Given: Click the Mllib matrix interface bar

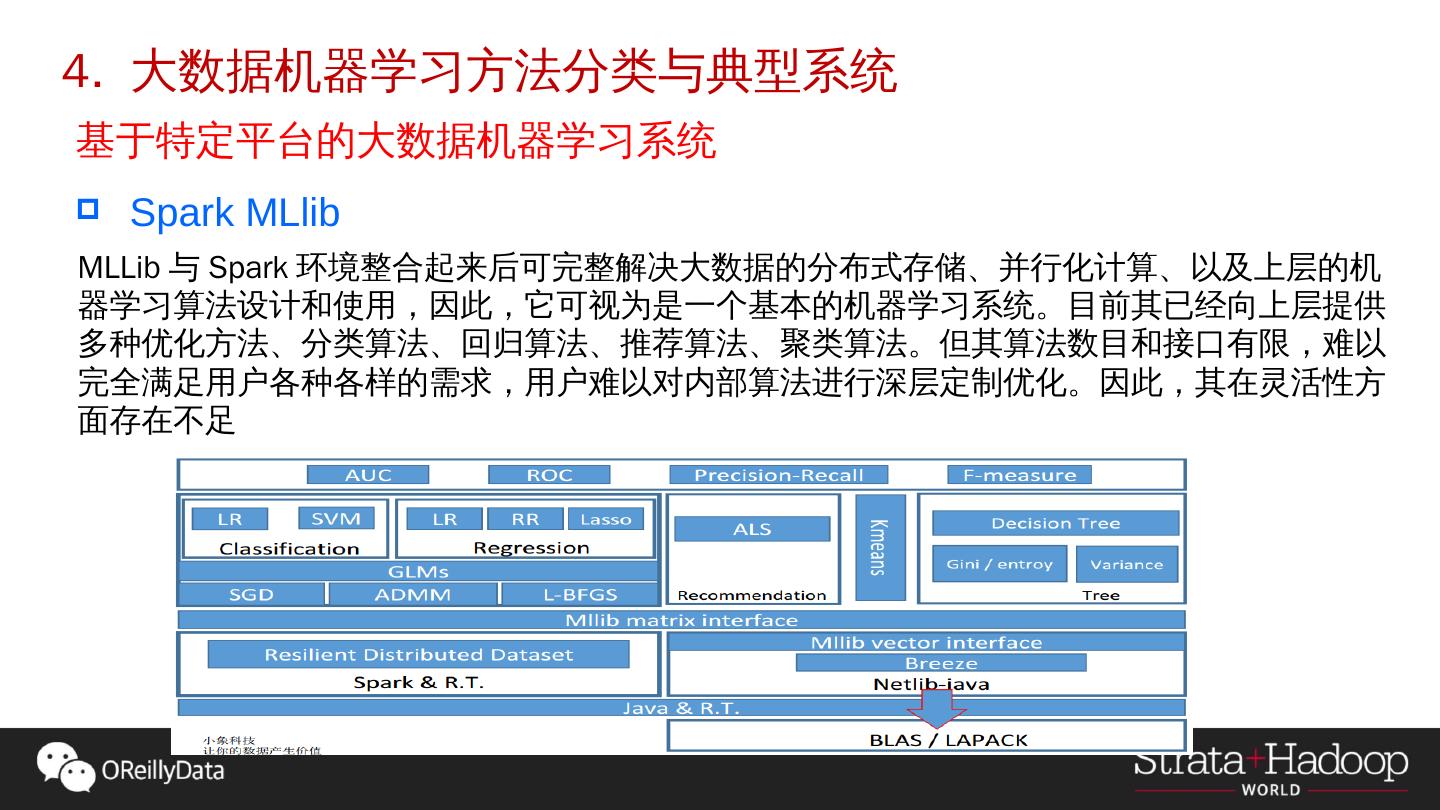Looking at the screenshot, I should pos(682,620).
